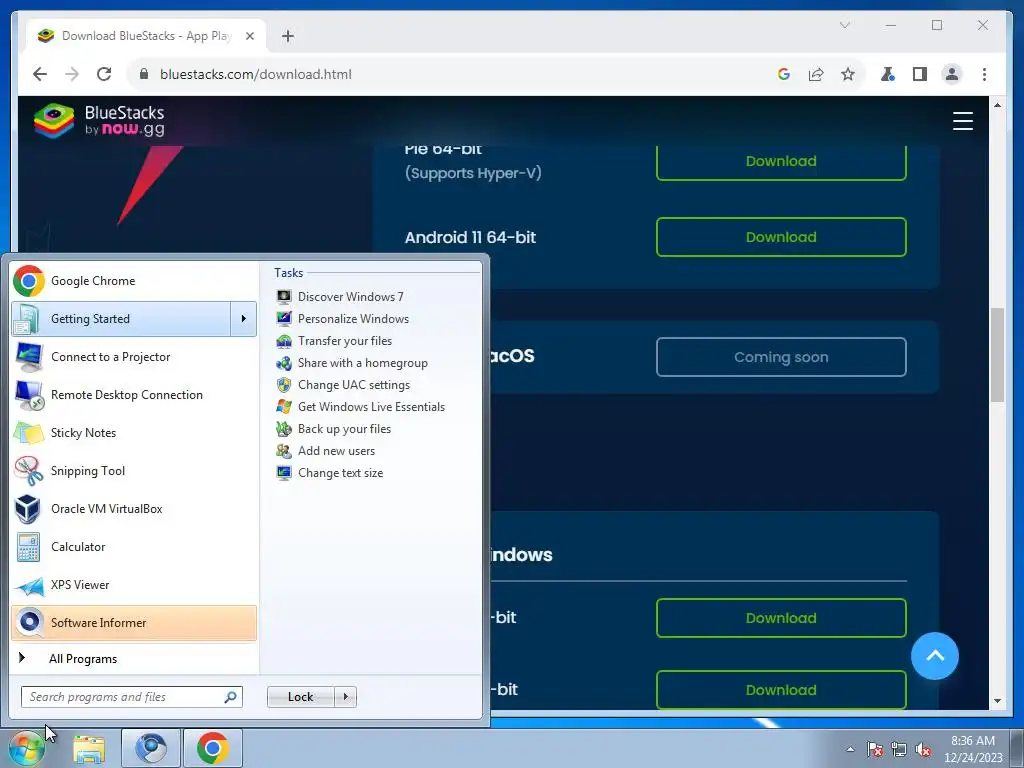Open shutdown options arrow beside Lock
The height and width of the screenshot is (768, 1024).
(x=345, y=697)
